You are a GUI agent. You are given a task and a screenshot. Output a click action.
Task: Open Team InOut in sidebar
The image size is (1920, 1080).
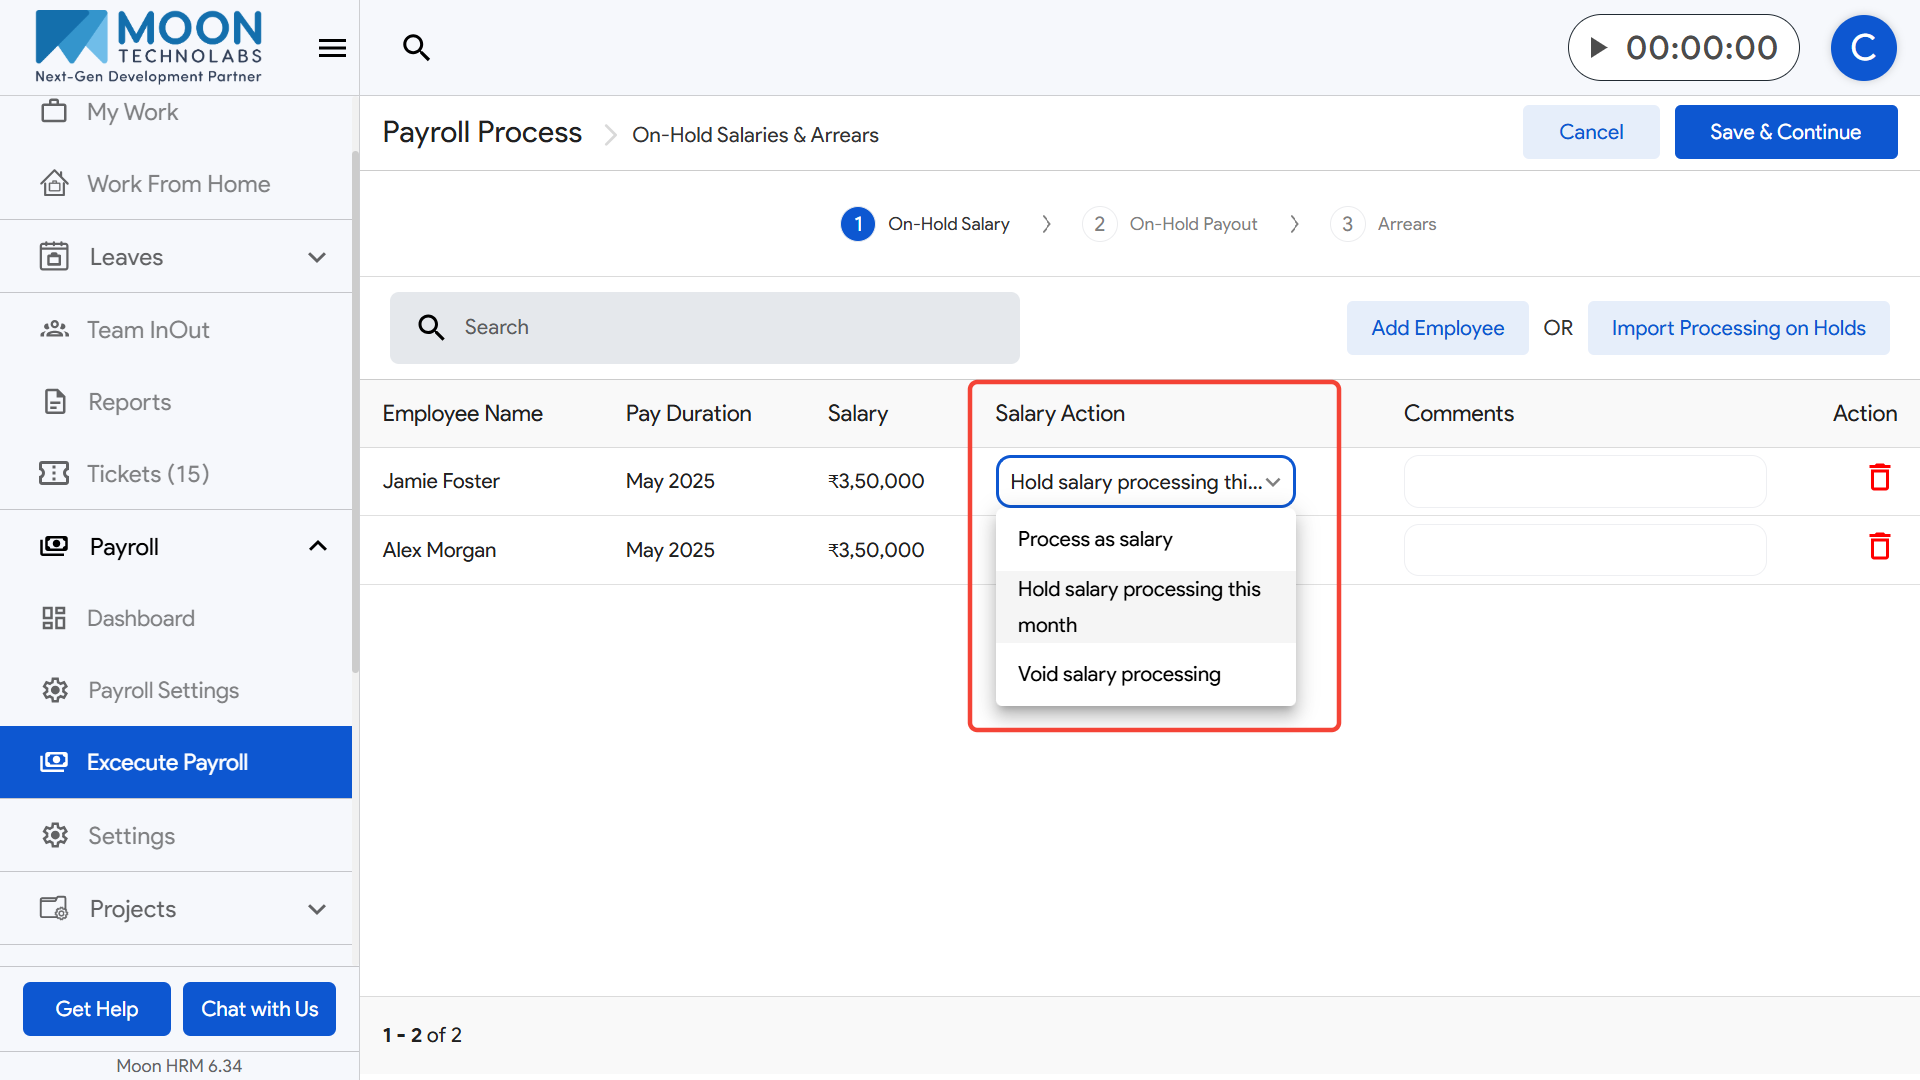tap(148, 330)
